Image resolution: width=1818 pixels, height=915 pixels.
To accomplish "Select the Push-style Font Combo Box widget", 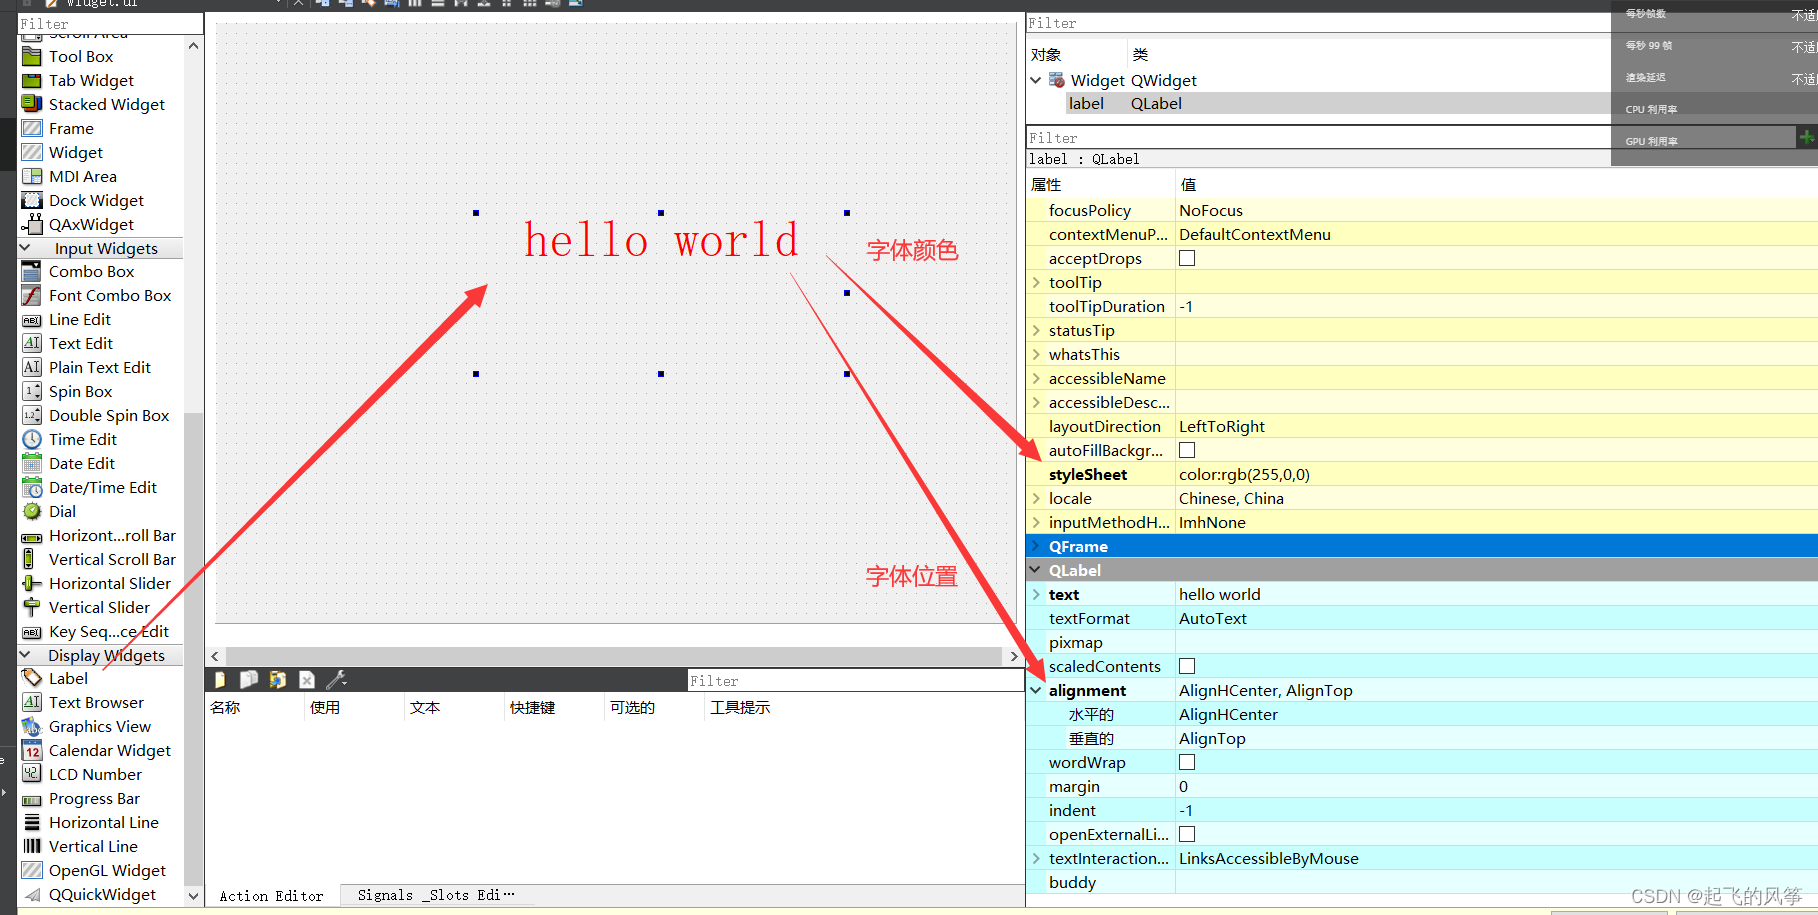I will (109, 295).
